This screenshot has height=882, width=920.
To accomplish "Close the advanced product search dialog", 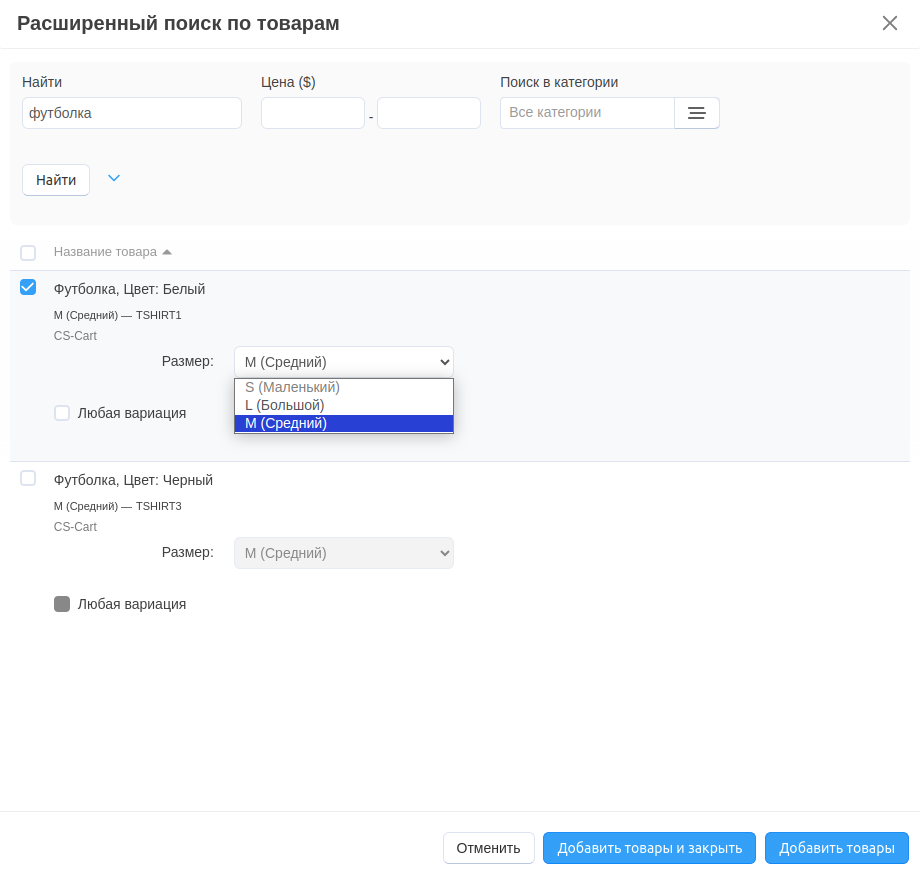I will [889, 23].
